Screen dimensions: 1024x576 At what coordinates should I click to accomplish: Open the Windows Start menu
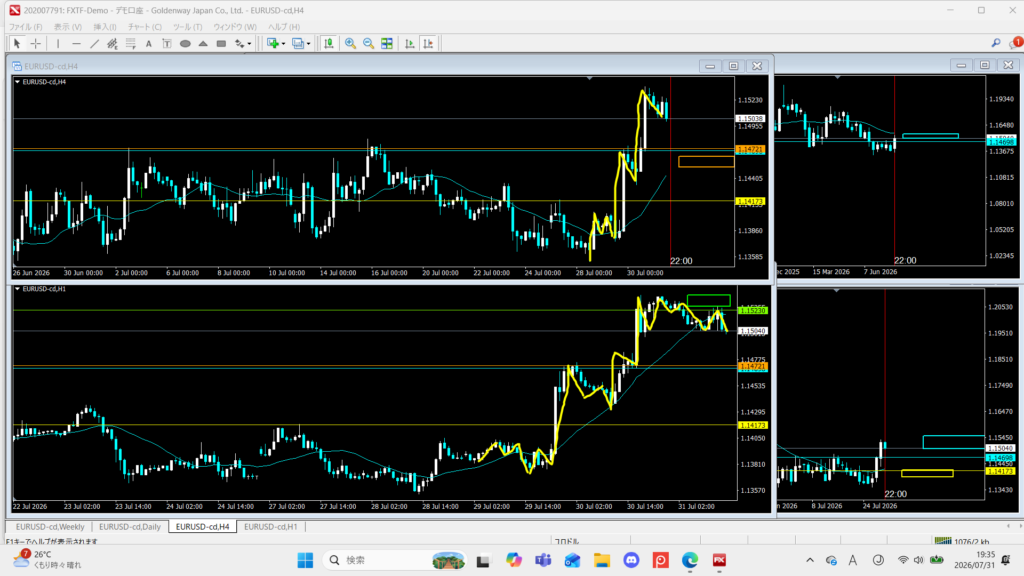coord(305,560)
